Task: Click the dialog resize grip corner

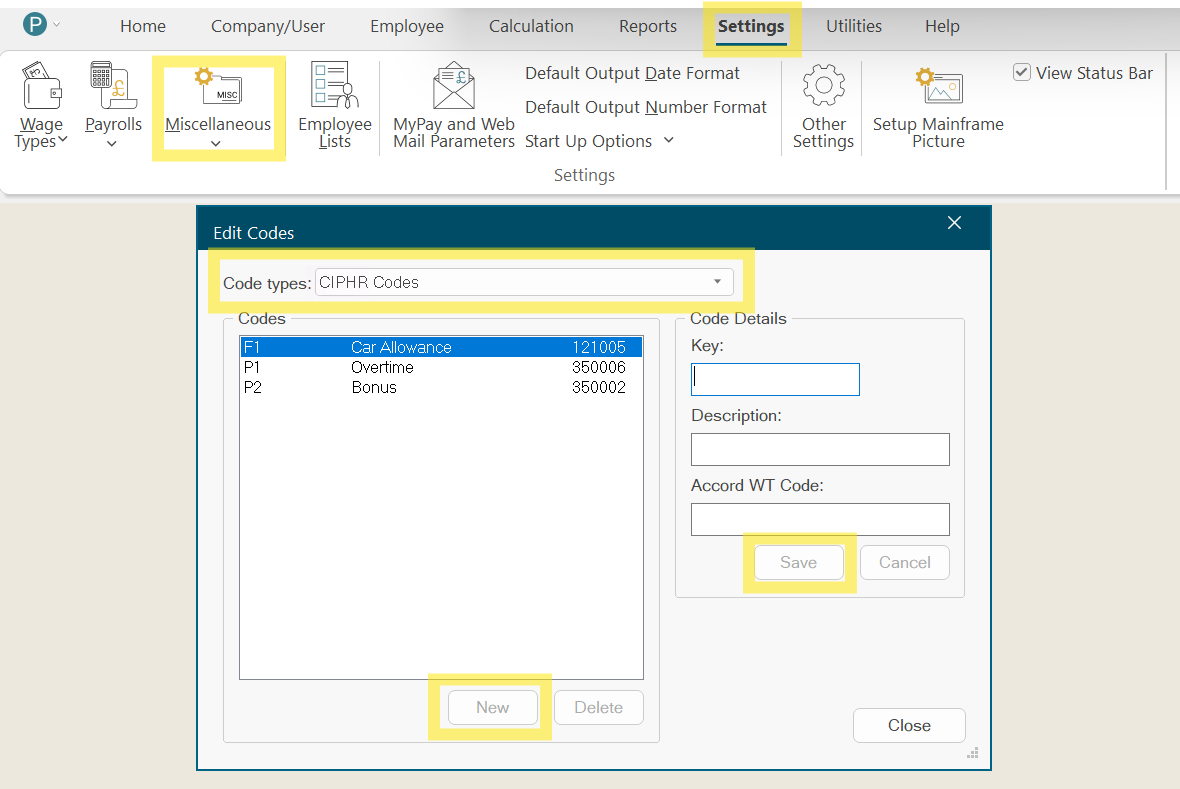Action: click(x=972, y=753)
